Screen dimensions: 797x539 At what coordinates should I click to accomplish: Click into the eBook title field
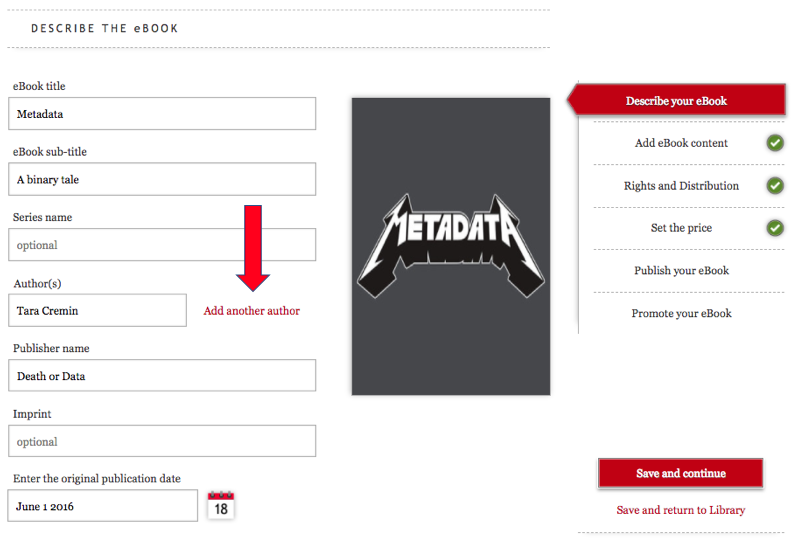[164, 114]
